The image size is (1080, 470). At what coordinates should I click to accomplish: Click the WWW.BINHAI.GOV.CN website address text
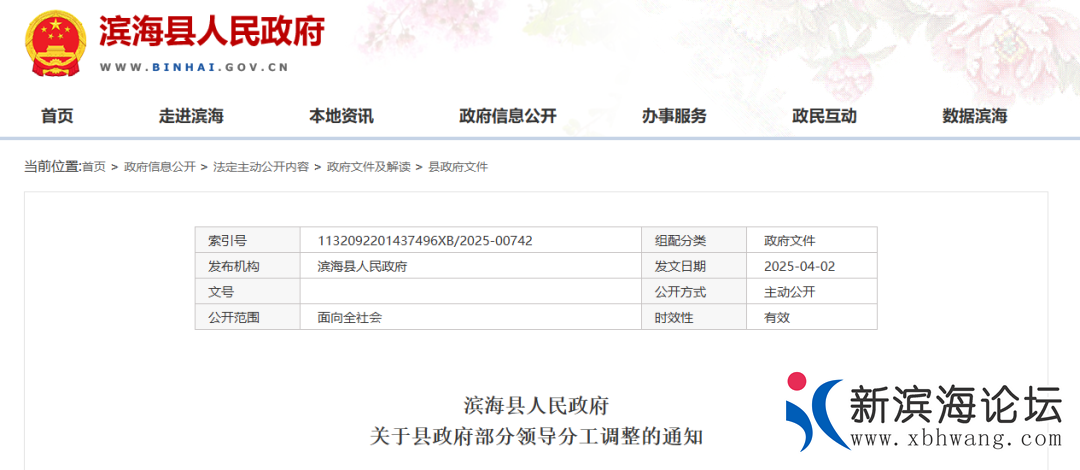(x=194, y=68)
